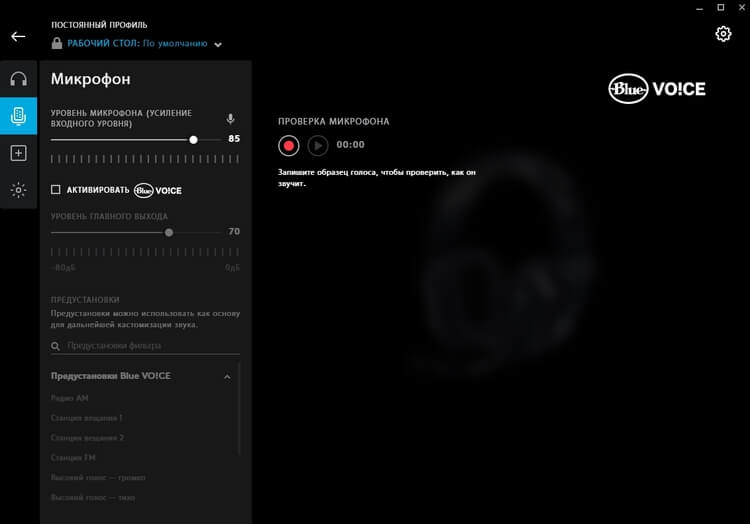Screen dimensions: 750x524
Task: Click the 00:00 recording timer
Action: coord(350,144)
